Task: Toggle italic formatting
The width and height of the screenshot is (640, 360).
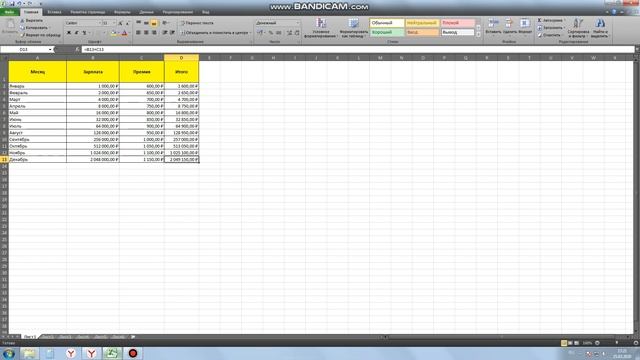Action: click(77, 33)
